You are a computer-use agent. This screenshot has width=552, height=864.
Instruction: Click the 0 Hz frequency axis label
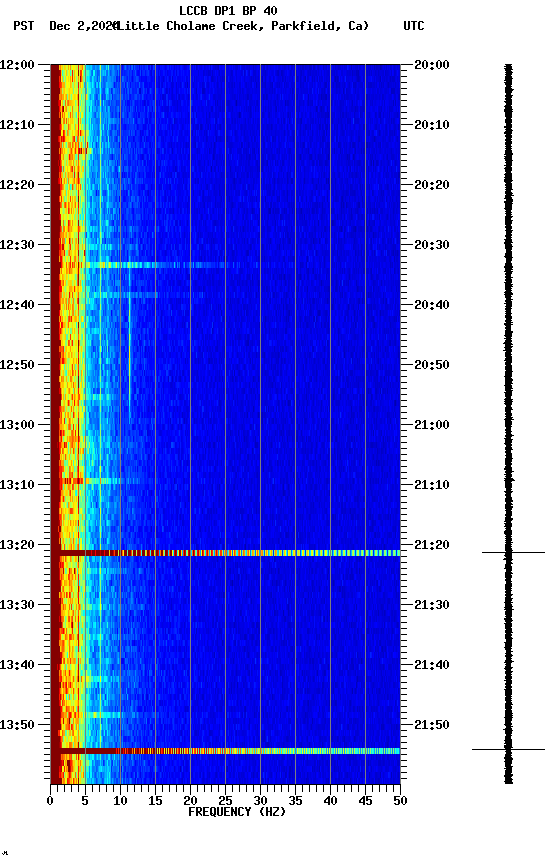pyautogui.click(x=50, y=801)
